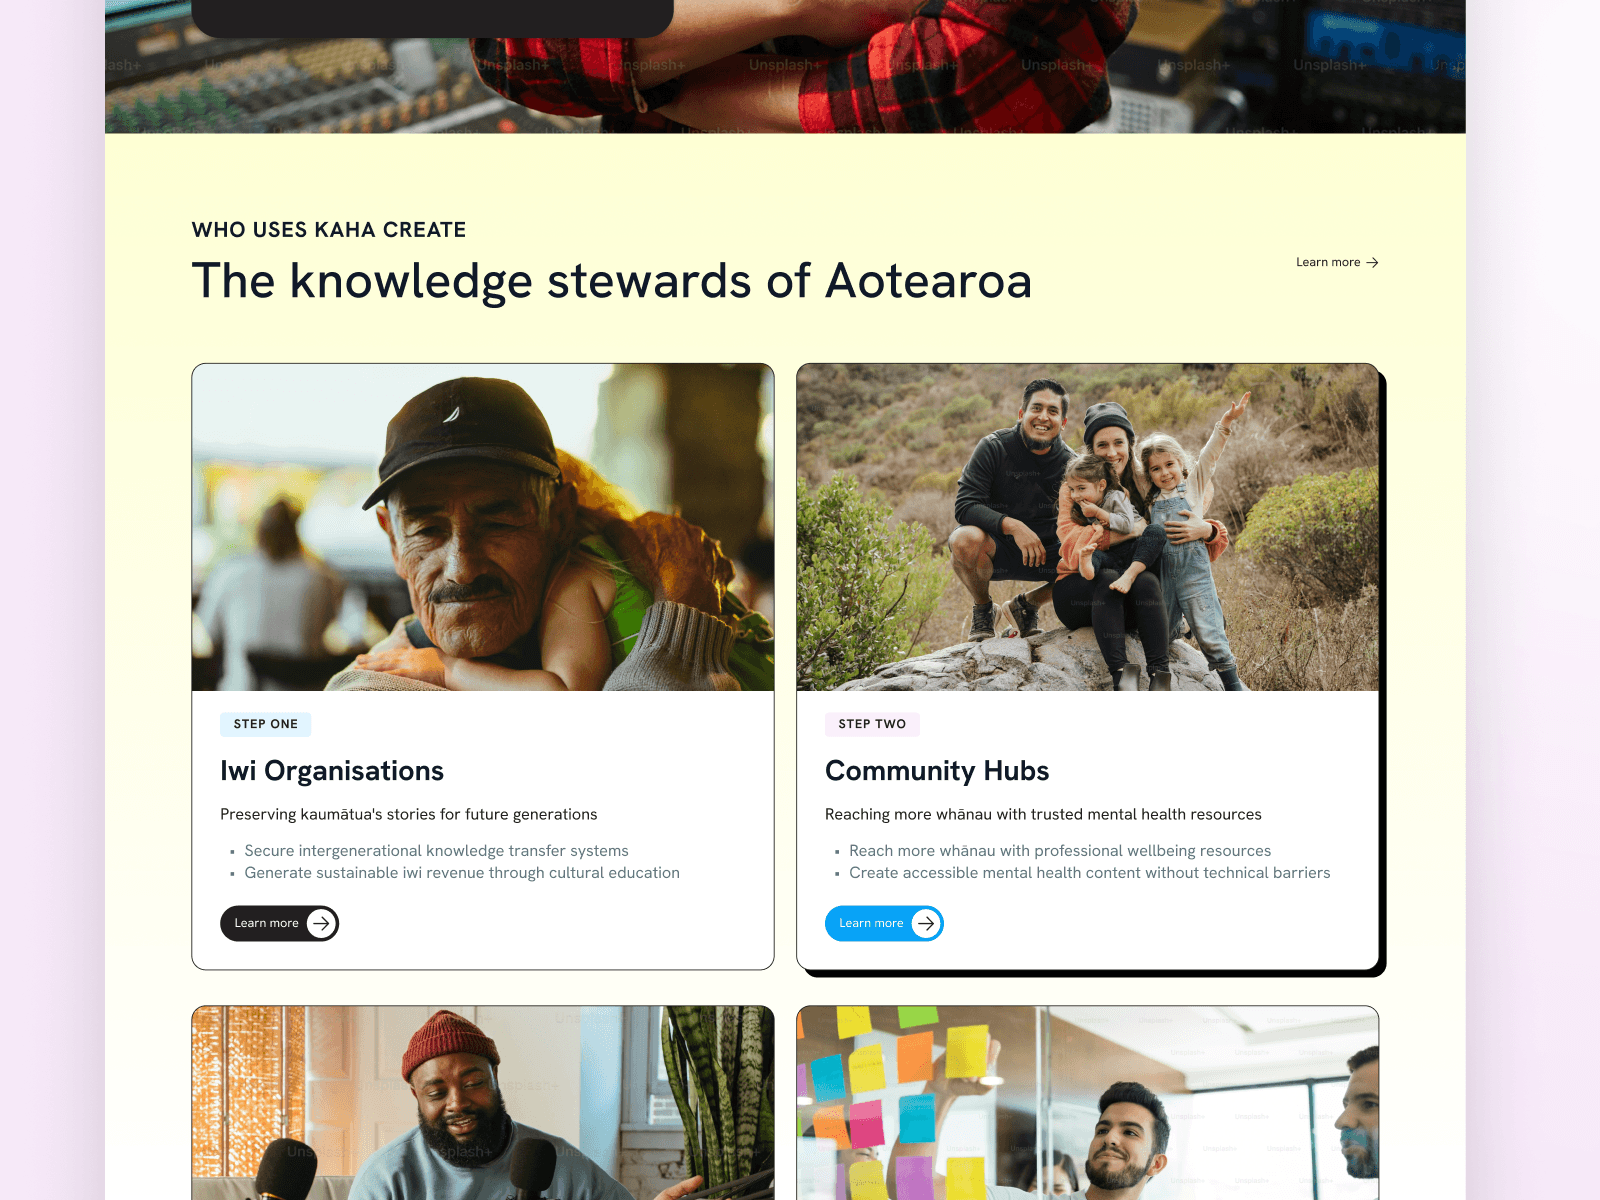The width and height of the screenshot is (1600, 1200).
Task: Click Secure intergenerational knowledge transfer systems bullet
Action: [436, 851]
